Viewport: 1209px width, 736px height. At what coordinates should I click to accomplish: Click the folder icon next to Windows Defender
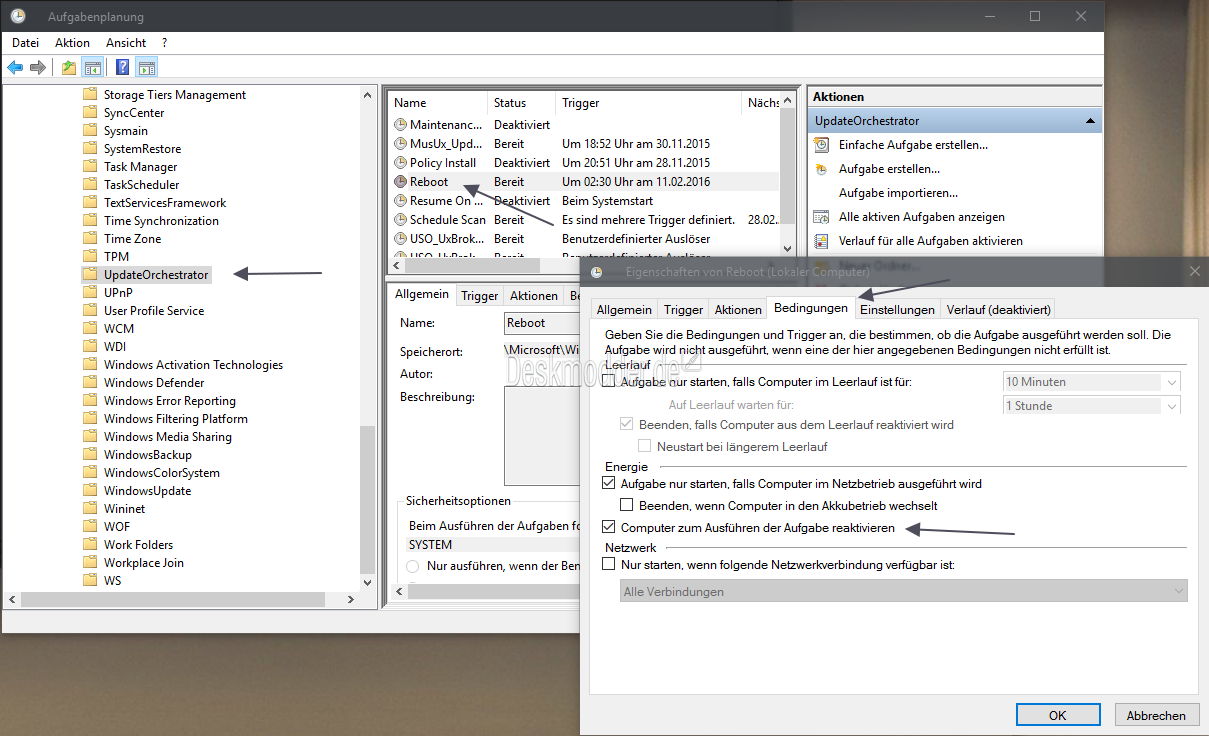pyautogui.click(x=90, y=383)
